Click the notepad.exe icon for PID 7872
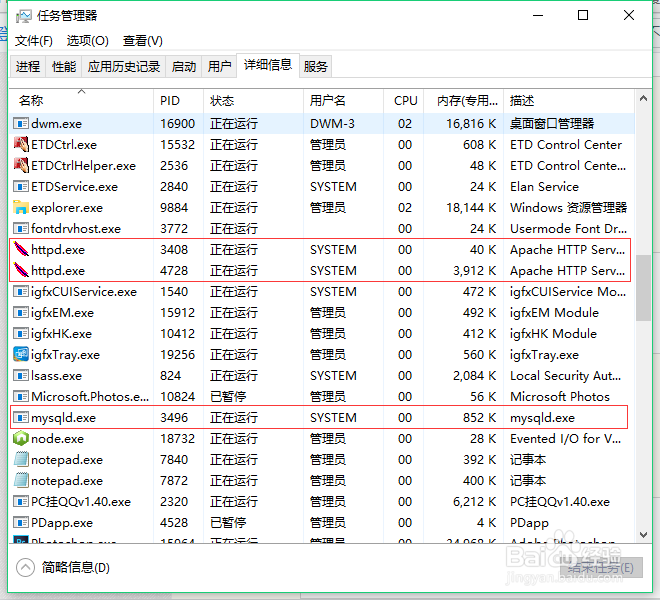Viewport: 660px width, 600px height. [x=21, y=480]
